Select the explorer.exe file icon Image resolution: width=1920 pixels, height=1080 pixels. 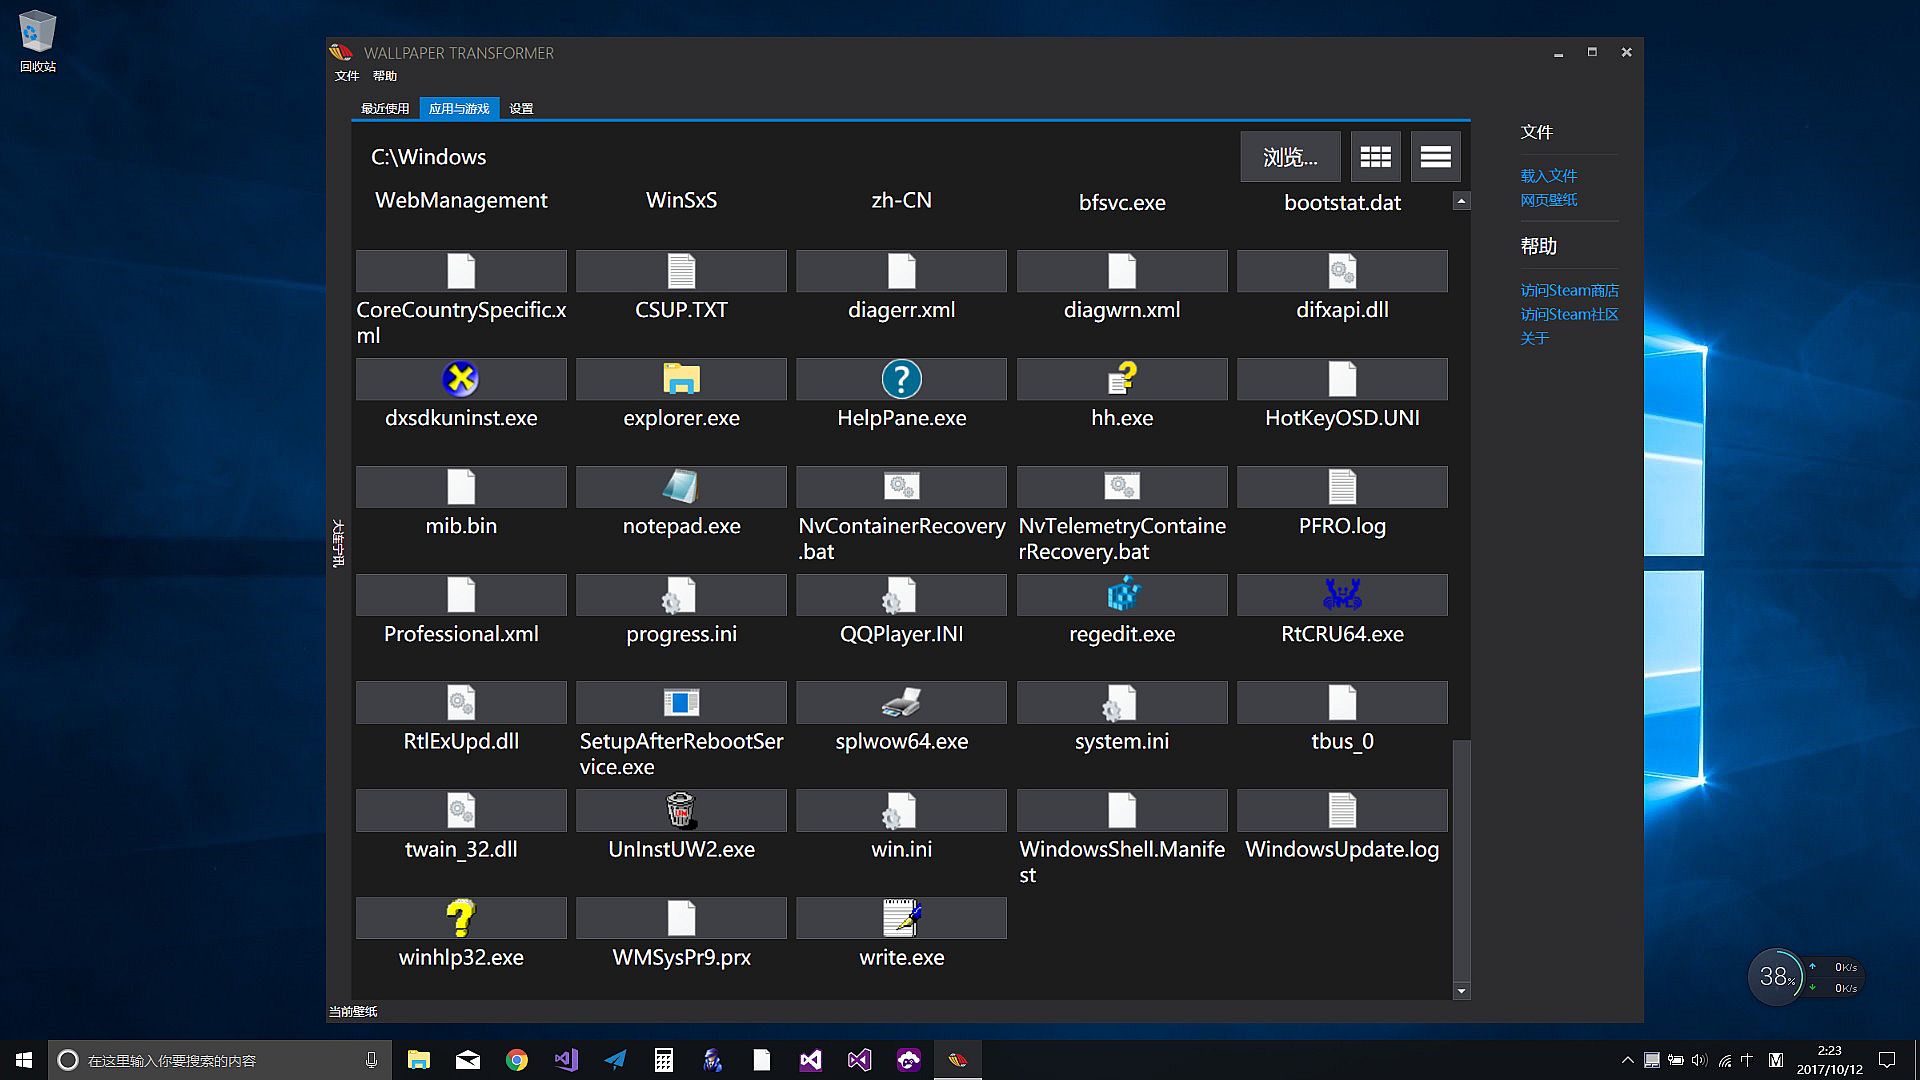[681, 379]
